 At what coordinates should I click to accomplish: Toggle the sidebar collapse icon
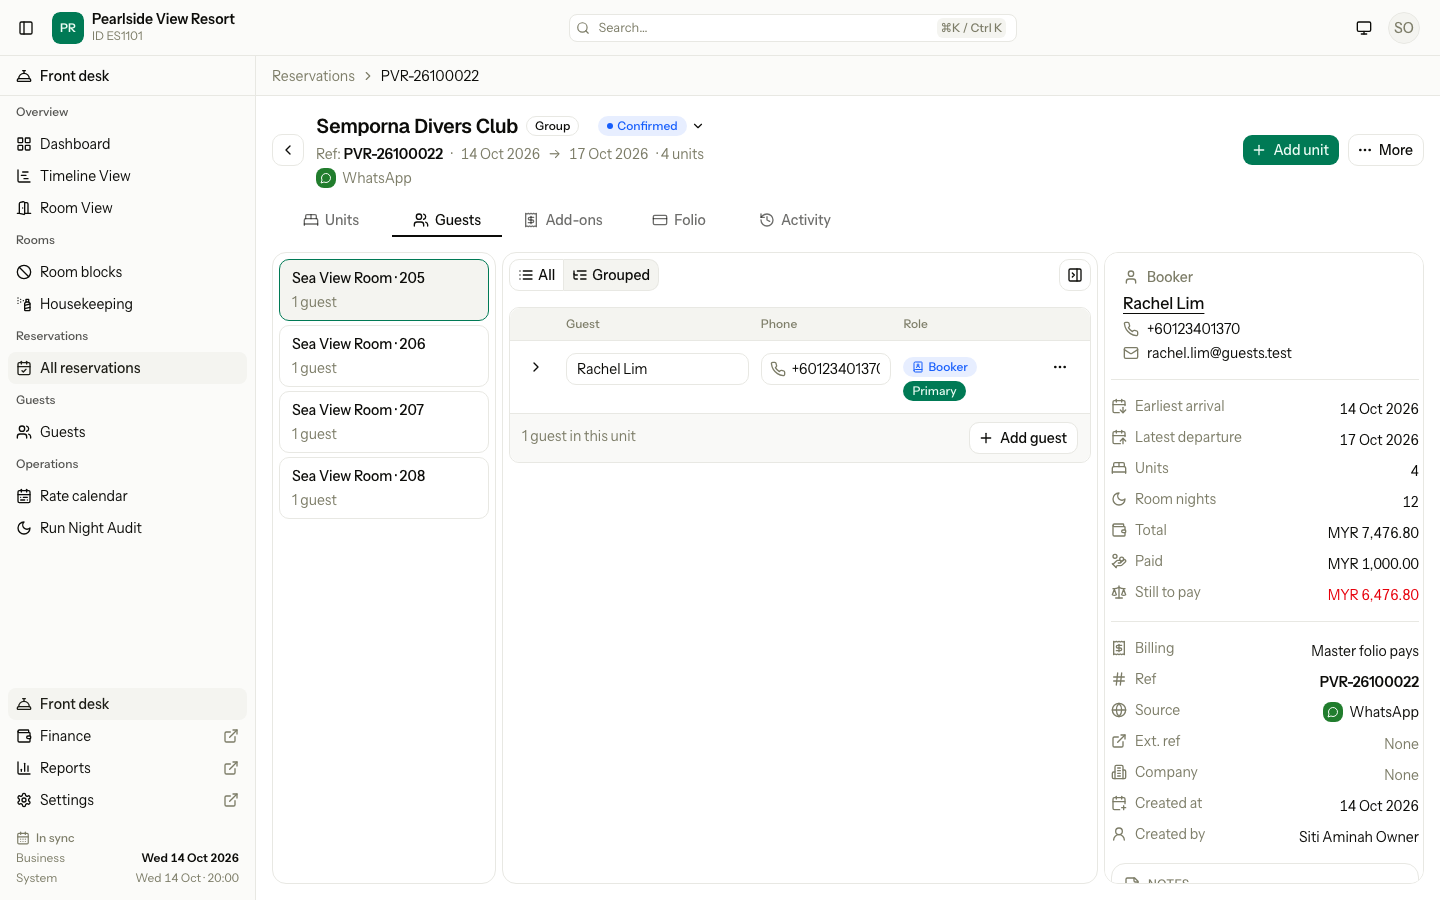tap(26, 28)
